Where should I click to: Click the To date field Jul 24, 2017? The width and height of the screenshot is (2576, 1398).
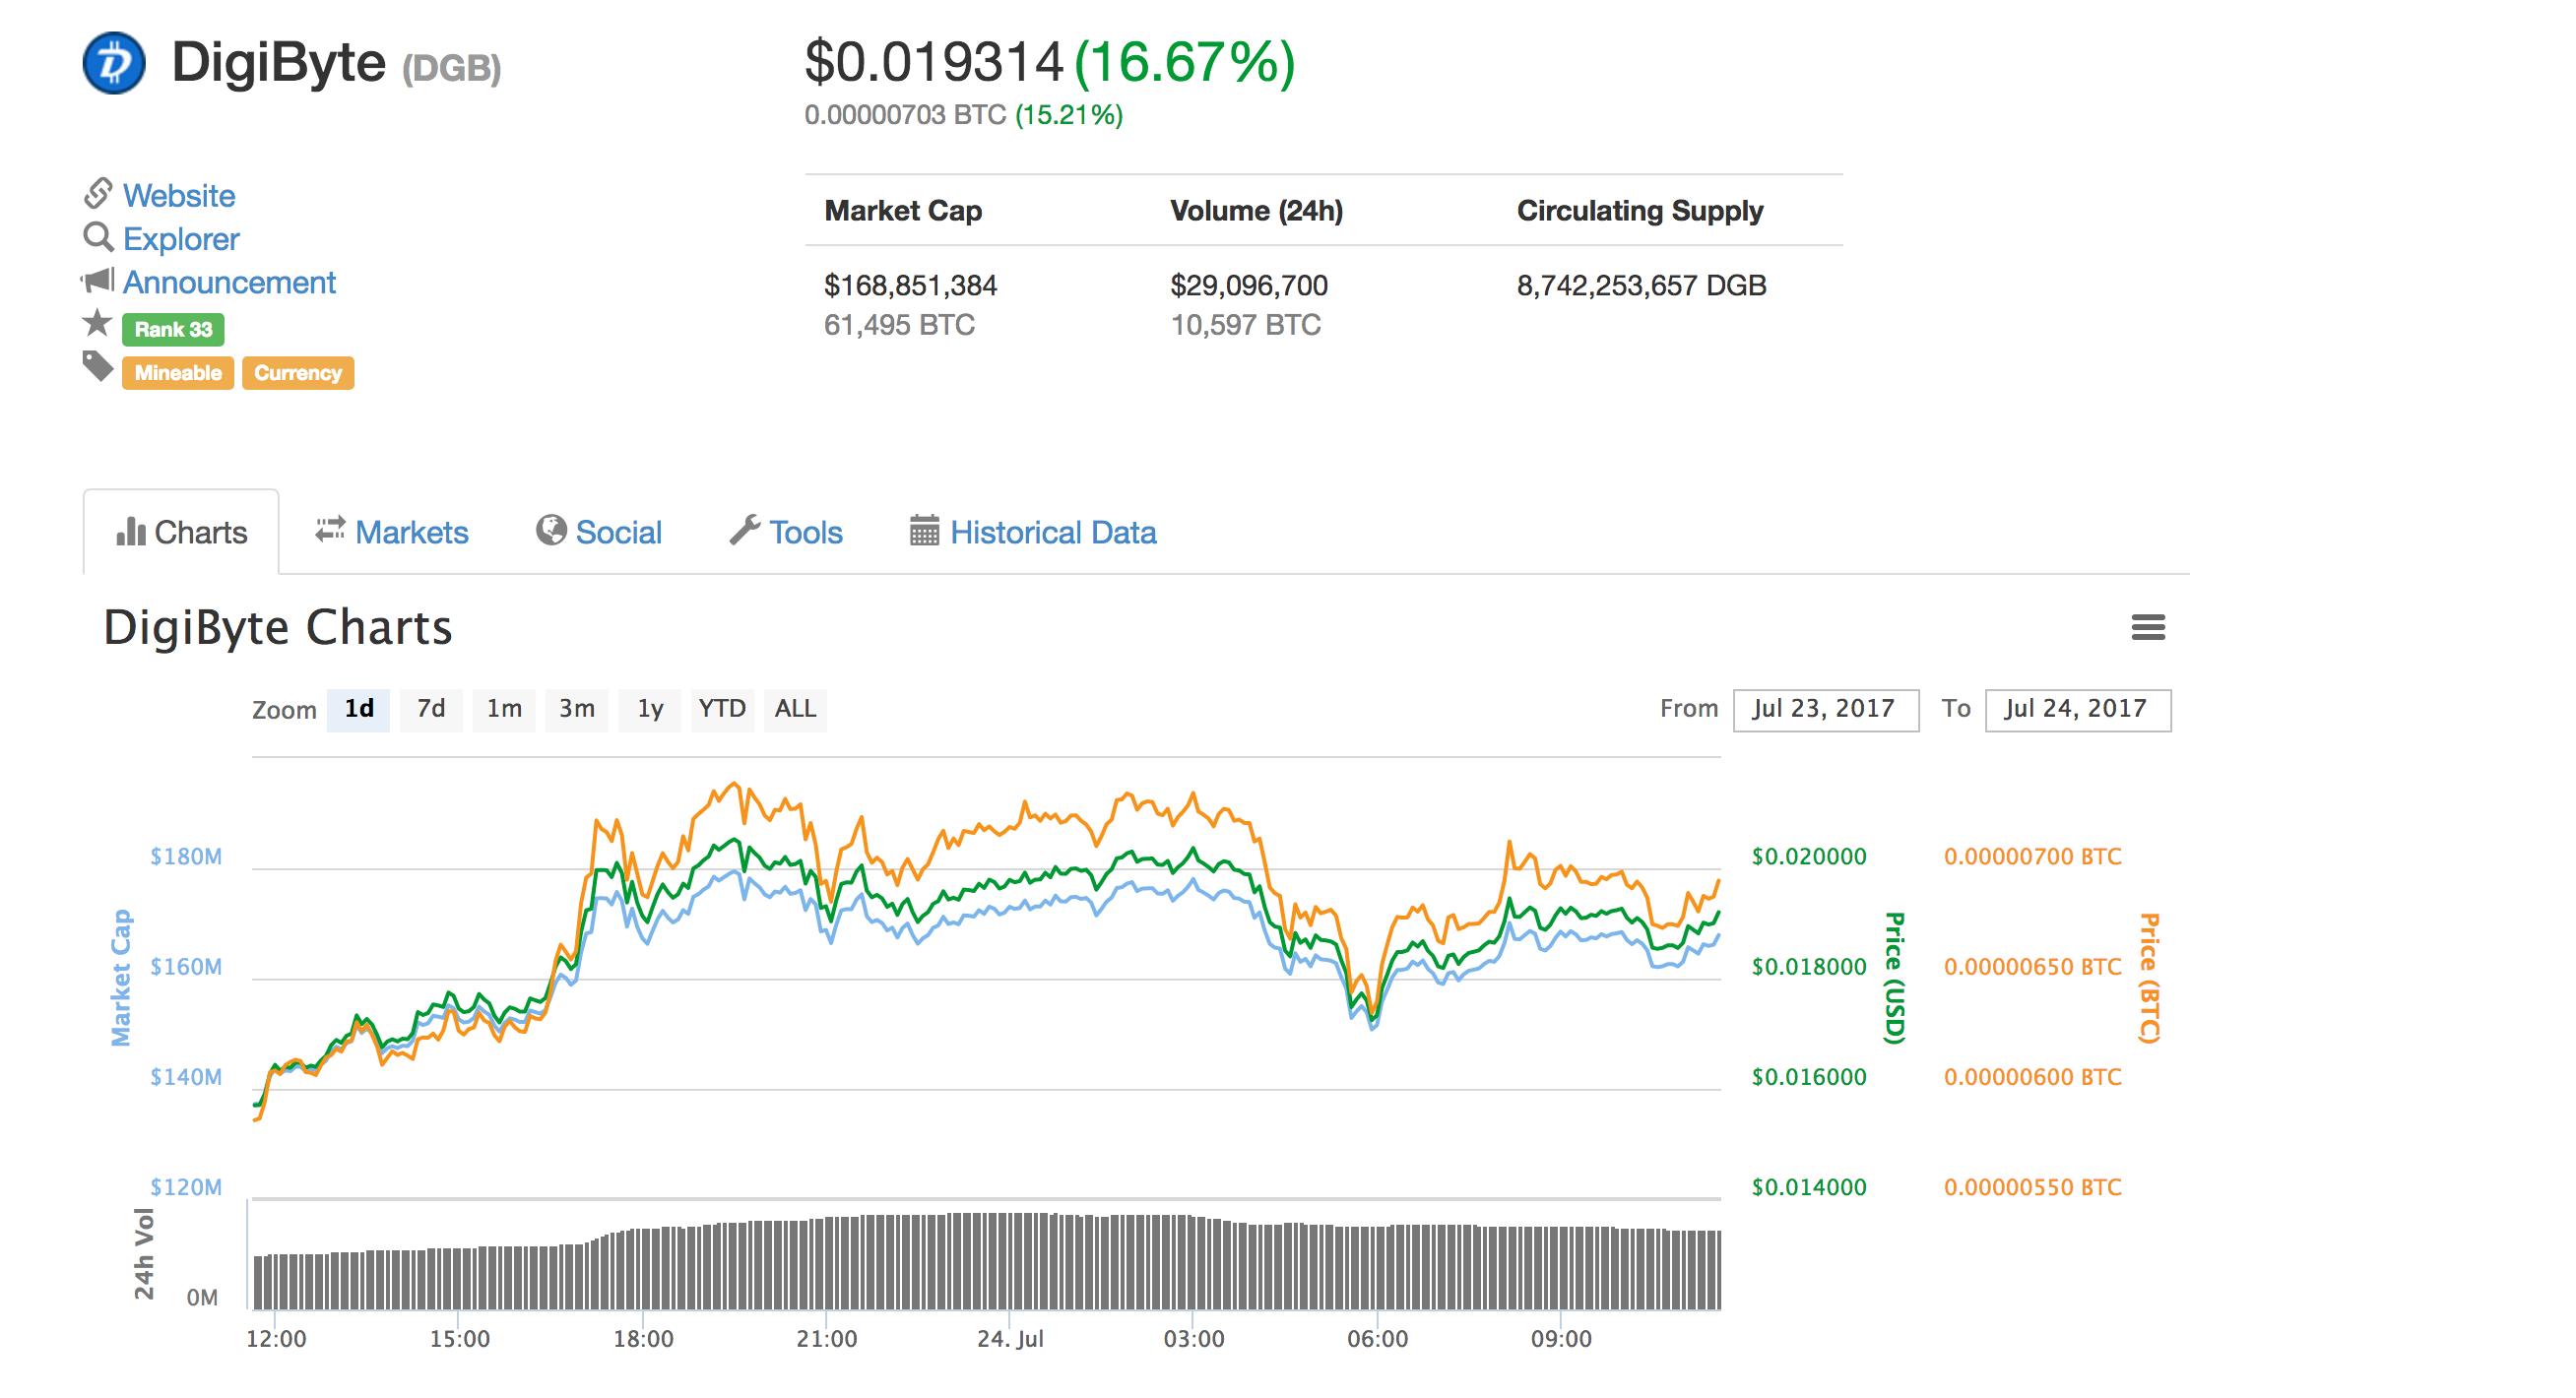pos(2078,710)
